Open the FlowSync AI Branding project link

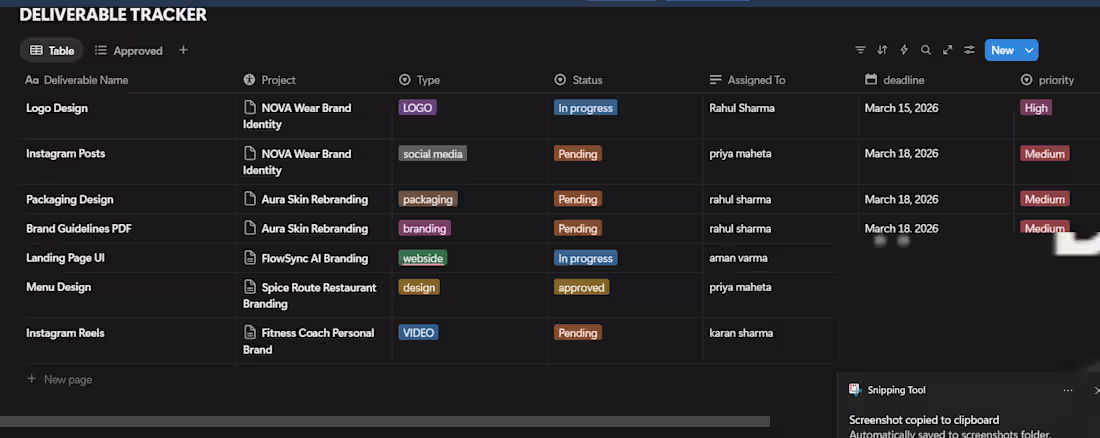point(306,258)
